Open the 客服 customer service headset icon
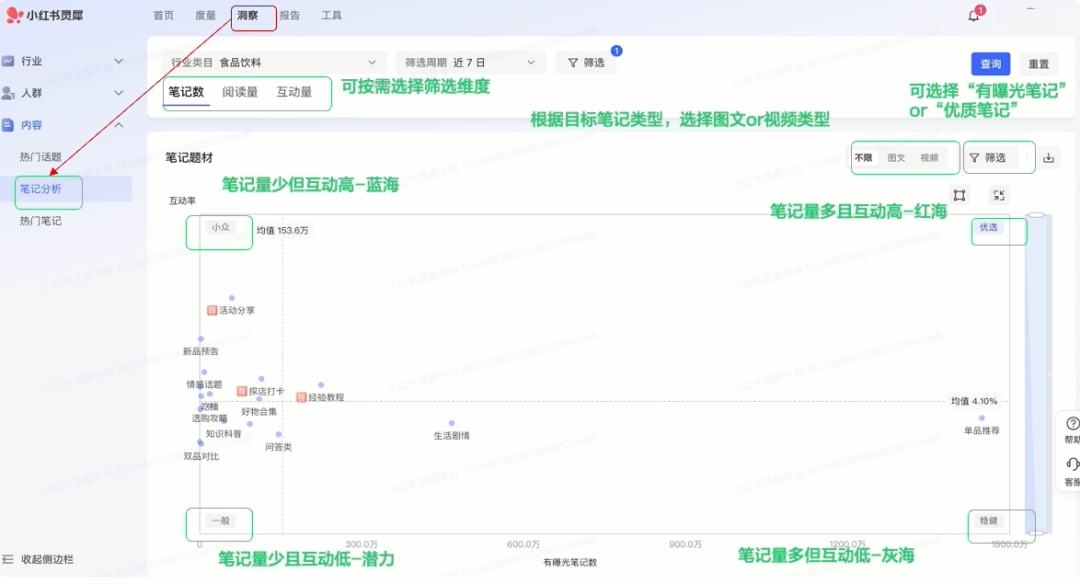The image size is (1080, 584). (x=1072, y=465)
